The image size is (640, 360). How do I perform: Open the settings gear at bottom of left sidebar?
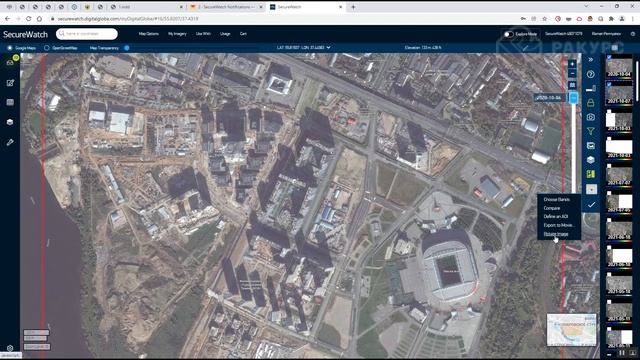[10, 348]
